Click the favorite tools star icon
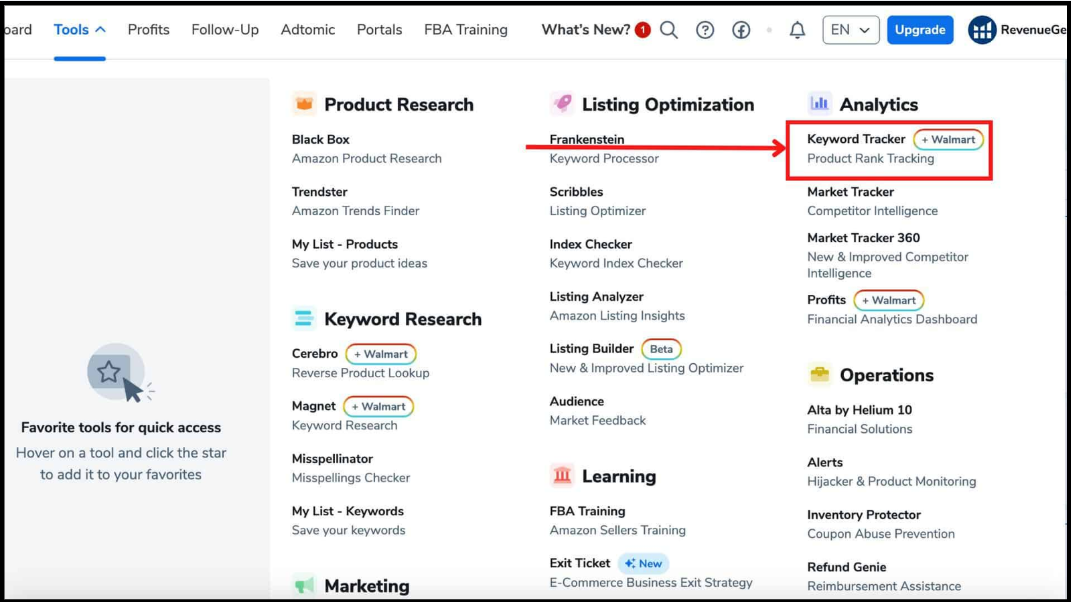 110,373
